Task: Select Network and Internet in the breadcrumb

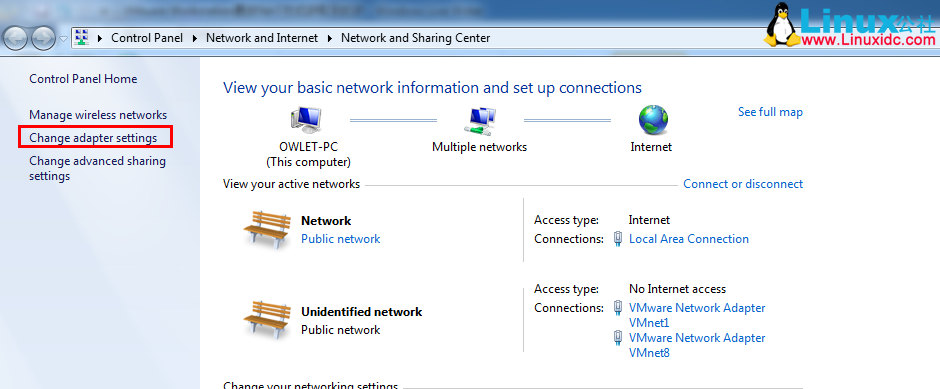Action: (x=262, y=38)
